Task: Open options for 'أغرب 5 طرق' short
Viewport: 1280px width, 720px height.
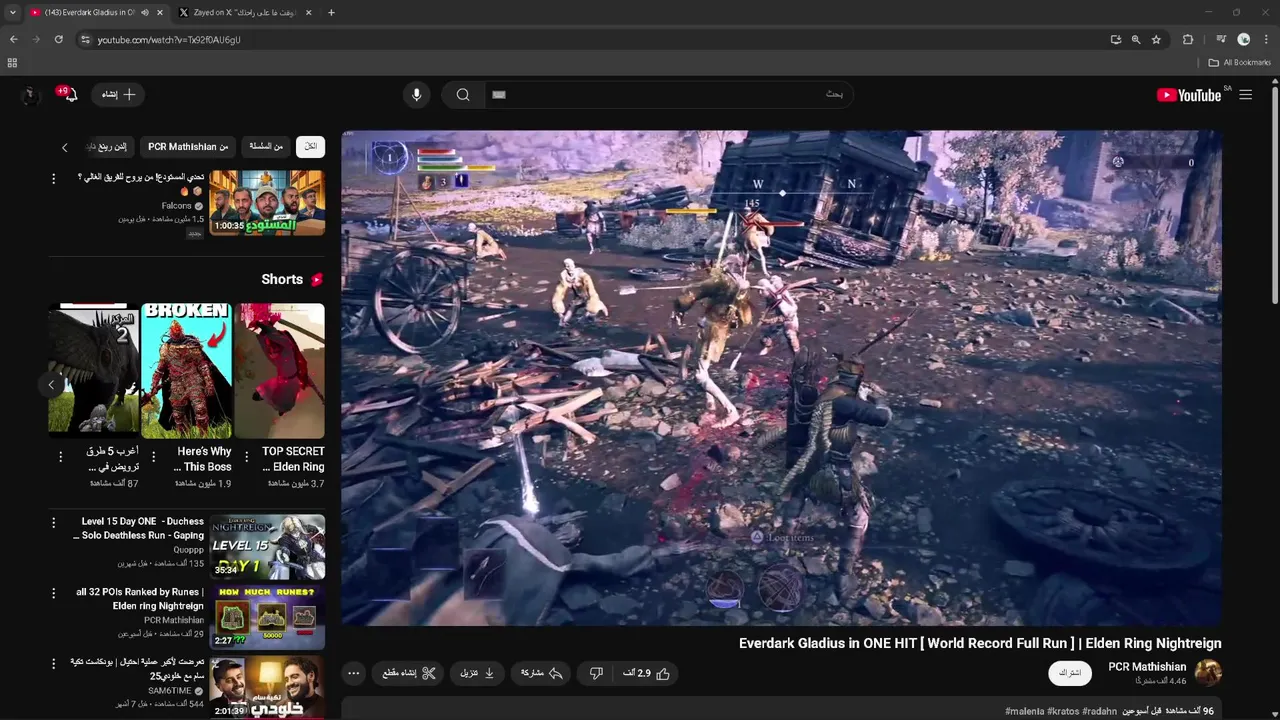Action: [60, 457]
